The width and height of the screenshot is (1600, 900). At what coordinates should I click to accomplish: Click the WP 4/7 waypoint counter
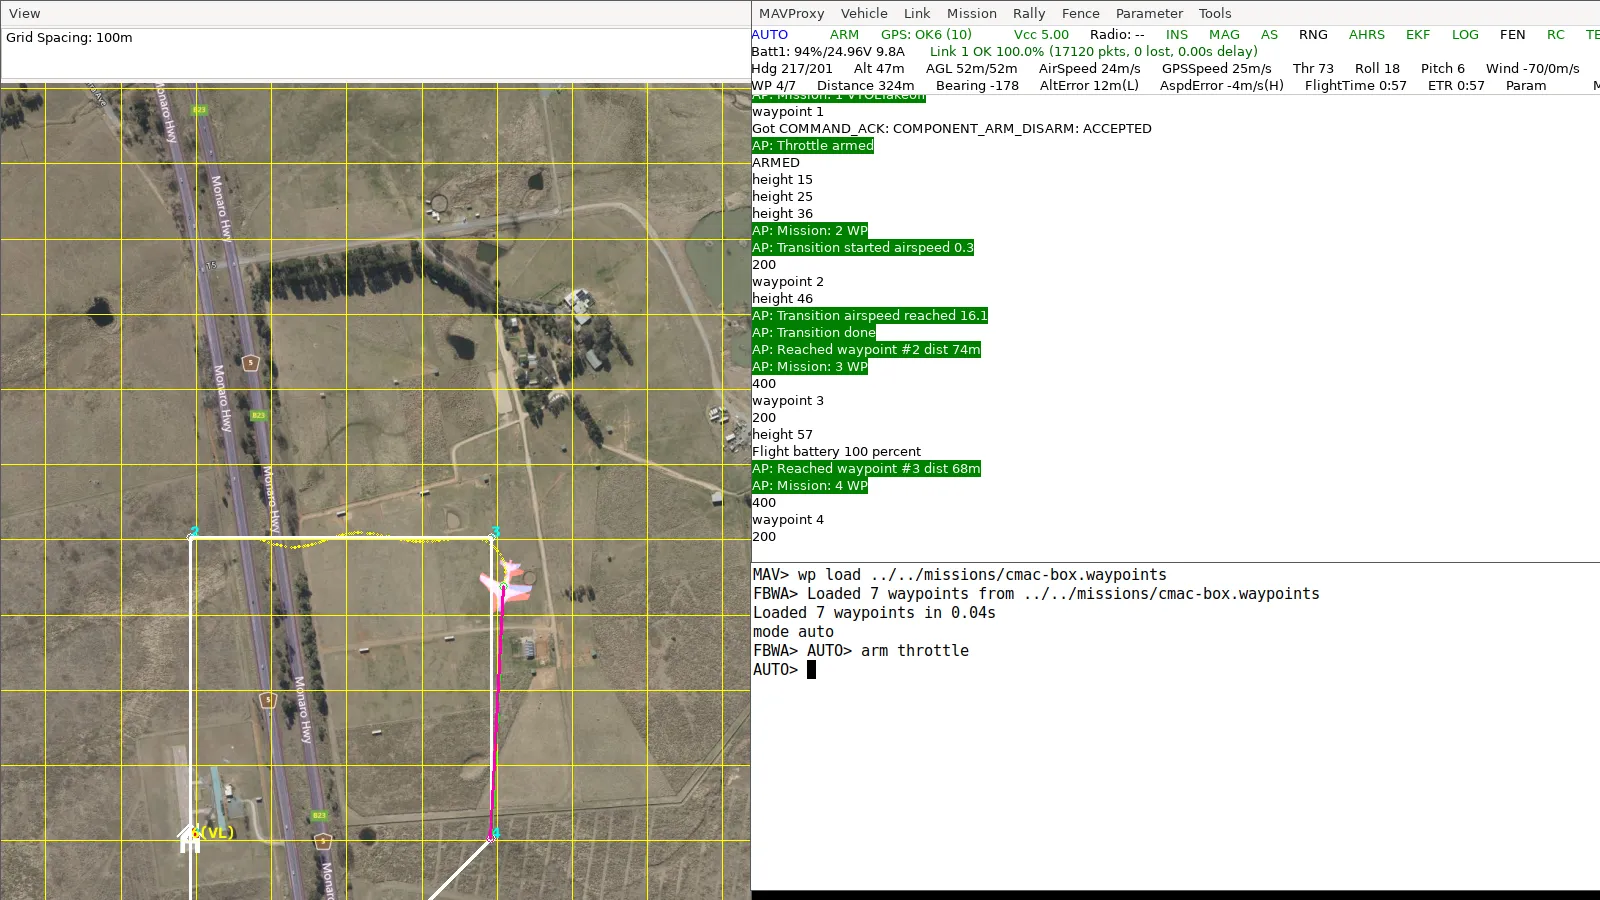click(x=774, y=85)
